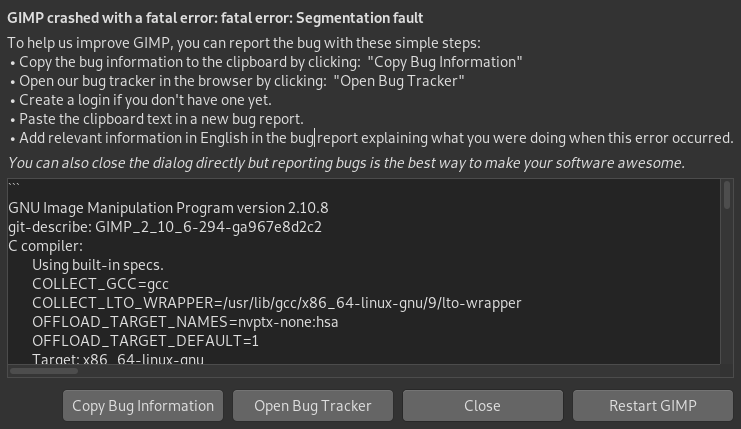Place cursor on the GIMP version 2.10.8 line
Screen dimensions: 741x429
pyautogui.click(x=168, y=208)
